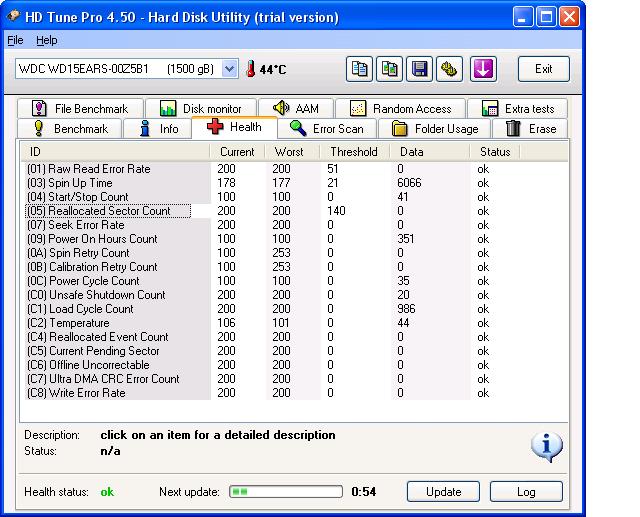Click the 44°C temperature reading

273,69
